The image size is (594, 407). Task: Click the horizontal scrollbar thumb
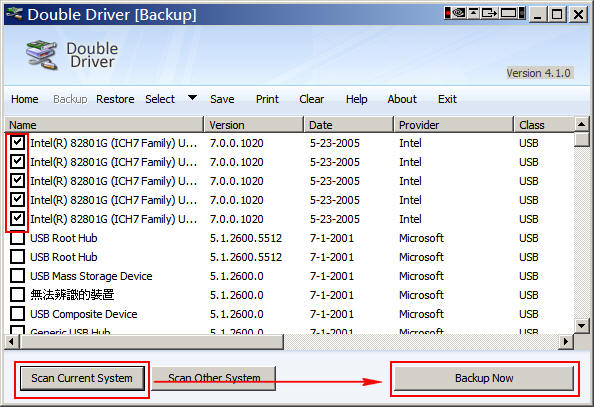(x=152, y=341)
